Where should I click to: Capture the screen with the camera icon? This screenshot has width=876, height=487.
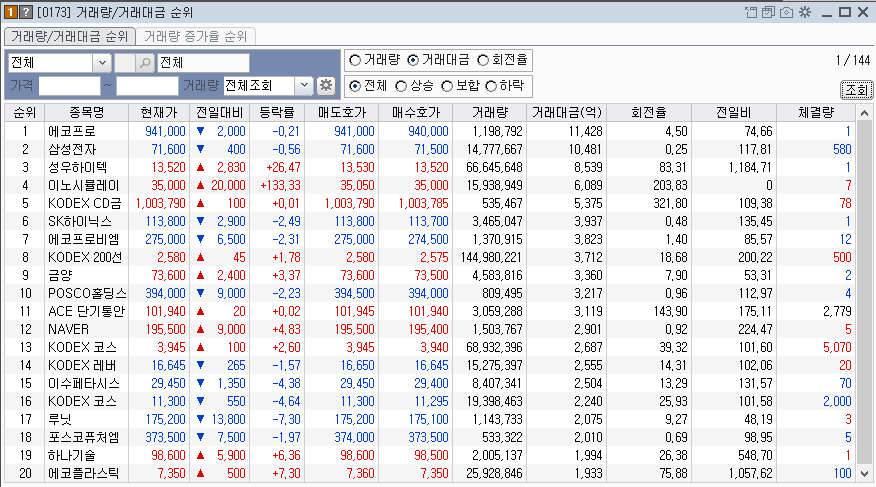(x=786, y=12)
